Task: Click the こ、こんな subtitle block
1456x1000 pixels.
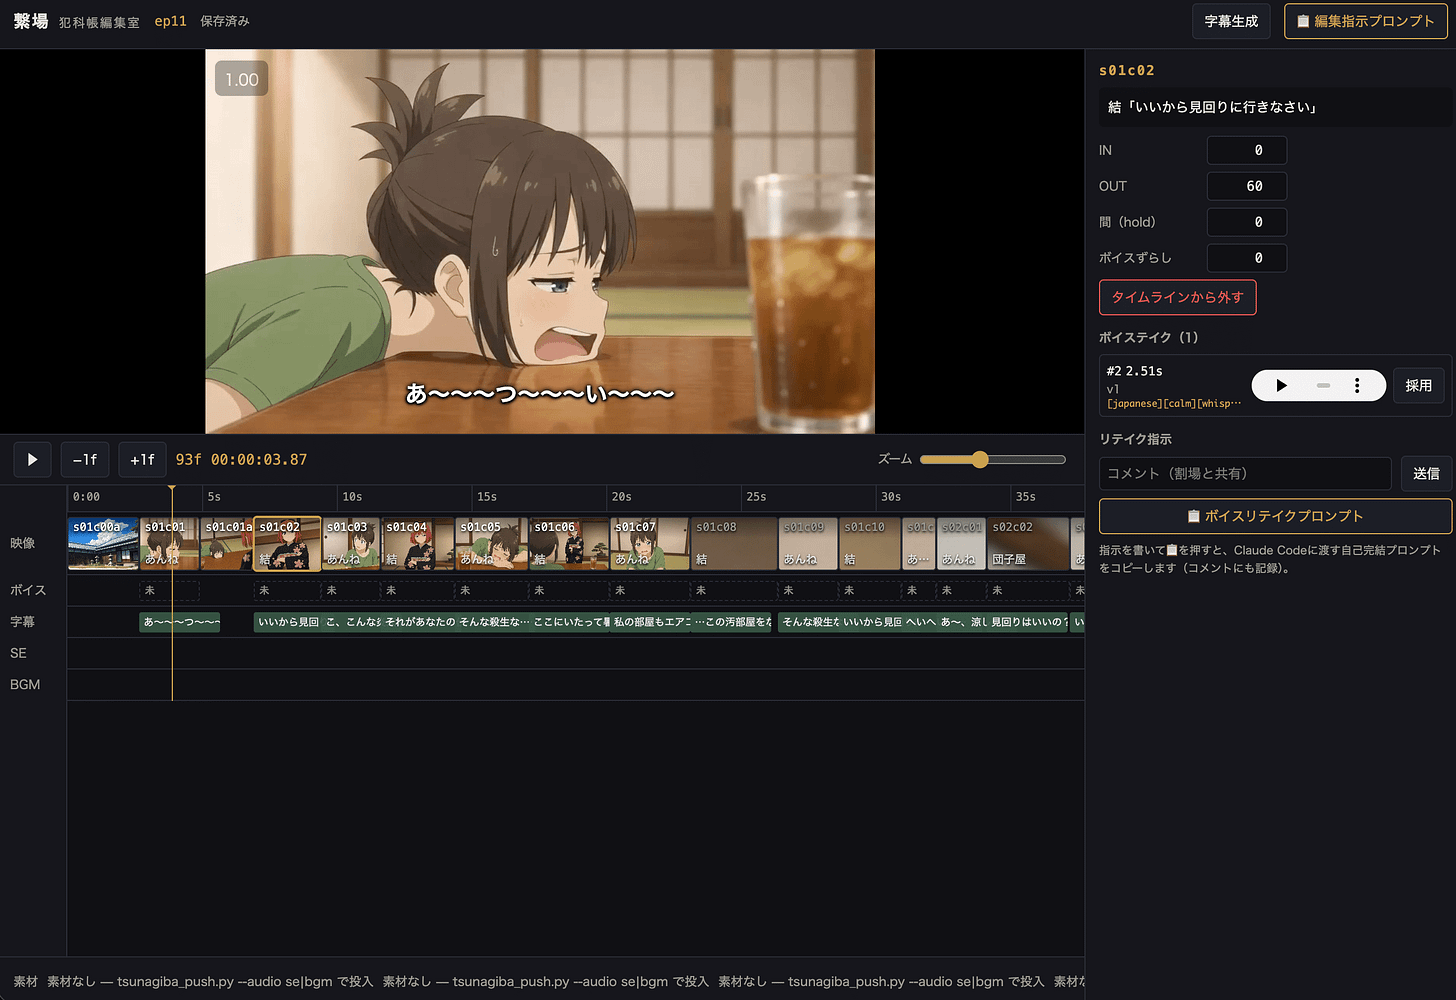Action: [352, 622]
